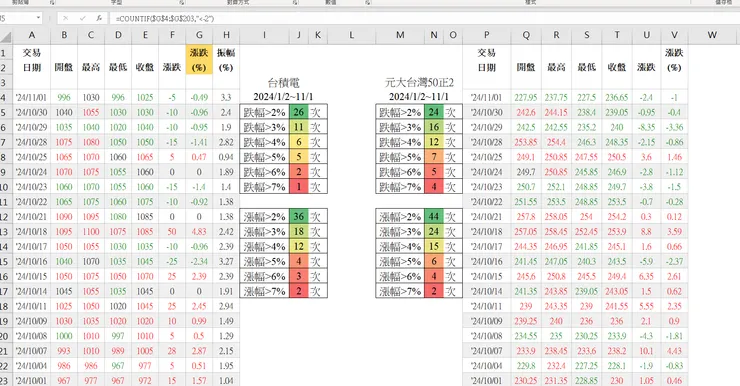Click the 3.3 amplitude value in column H

point(227,98)
